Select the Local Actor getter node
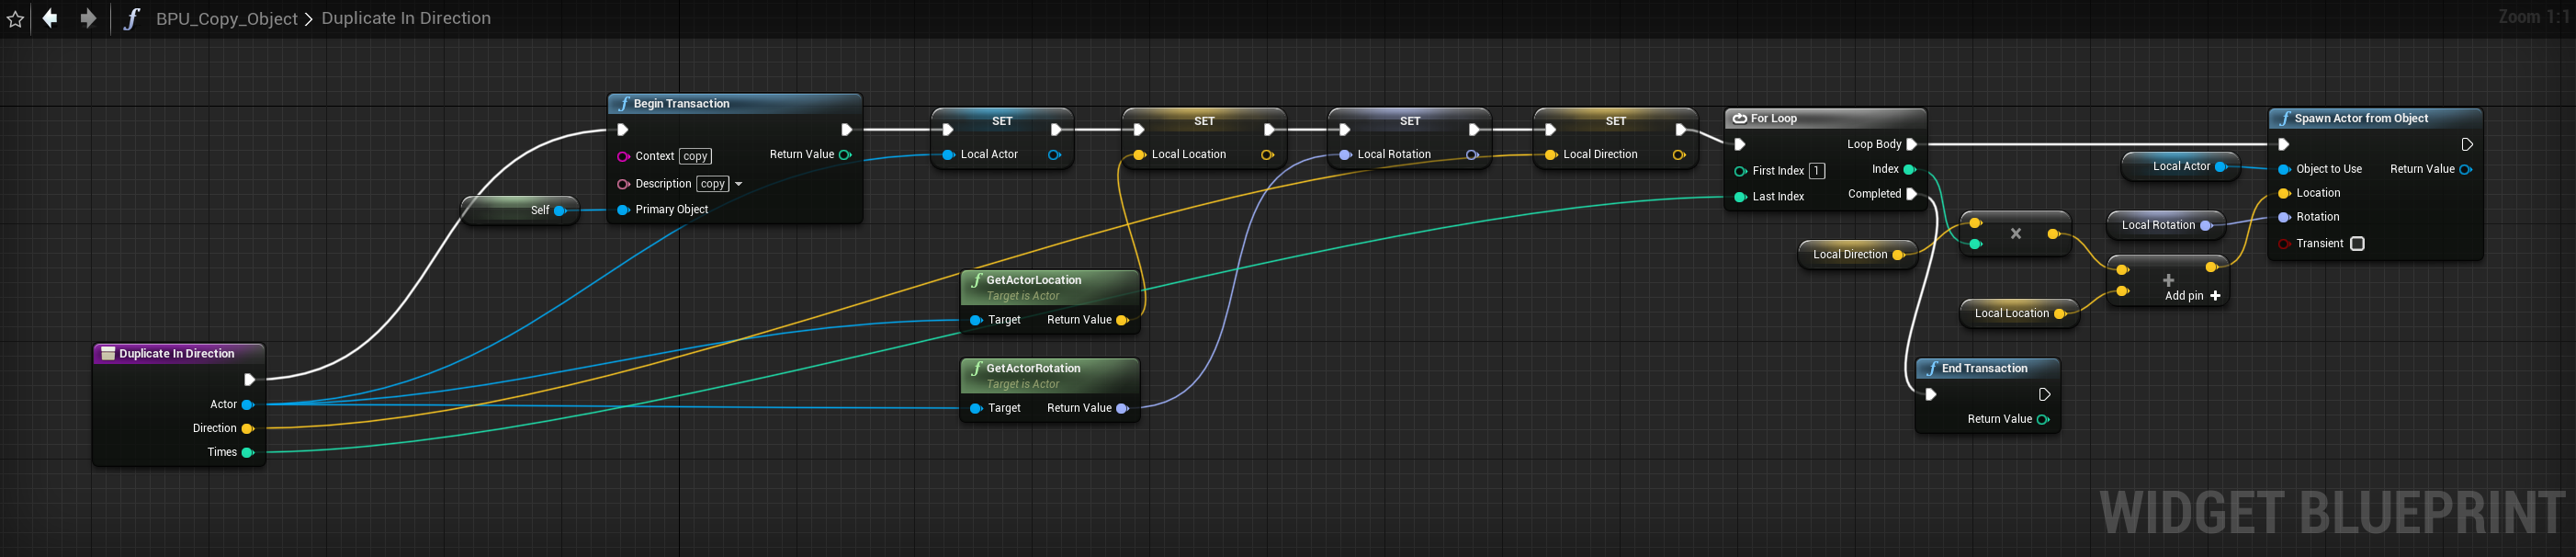This screenshot has height=557, width=2576. [2181, 167]
